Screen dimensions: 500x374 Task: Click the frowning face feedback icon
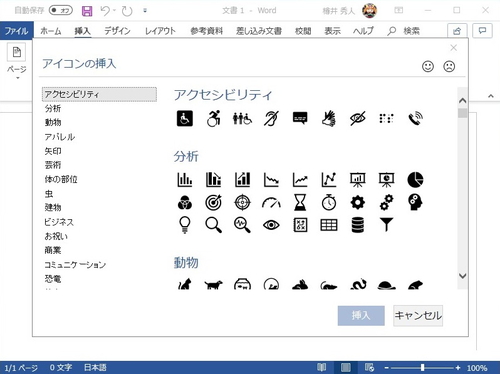449,66
